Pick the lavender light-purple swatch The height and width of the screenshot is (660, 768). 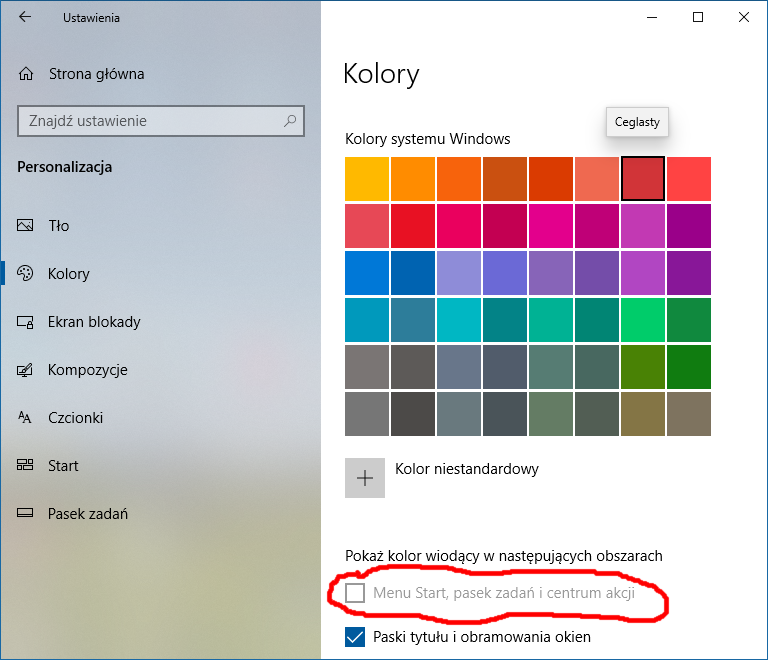459,273
